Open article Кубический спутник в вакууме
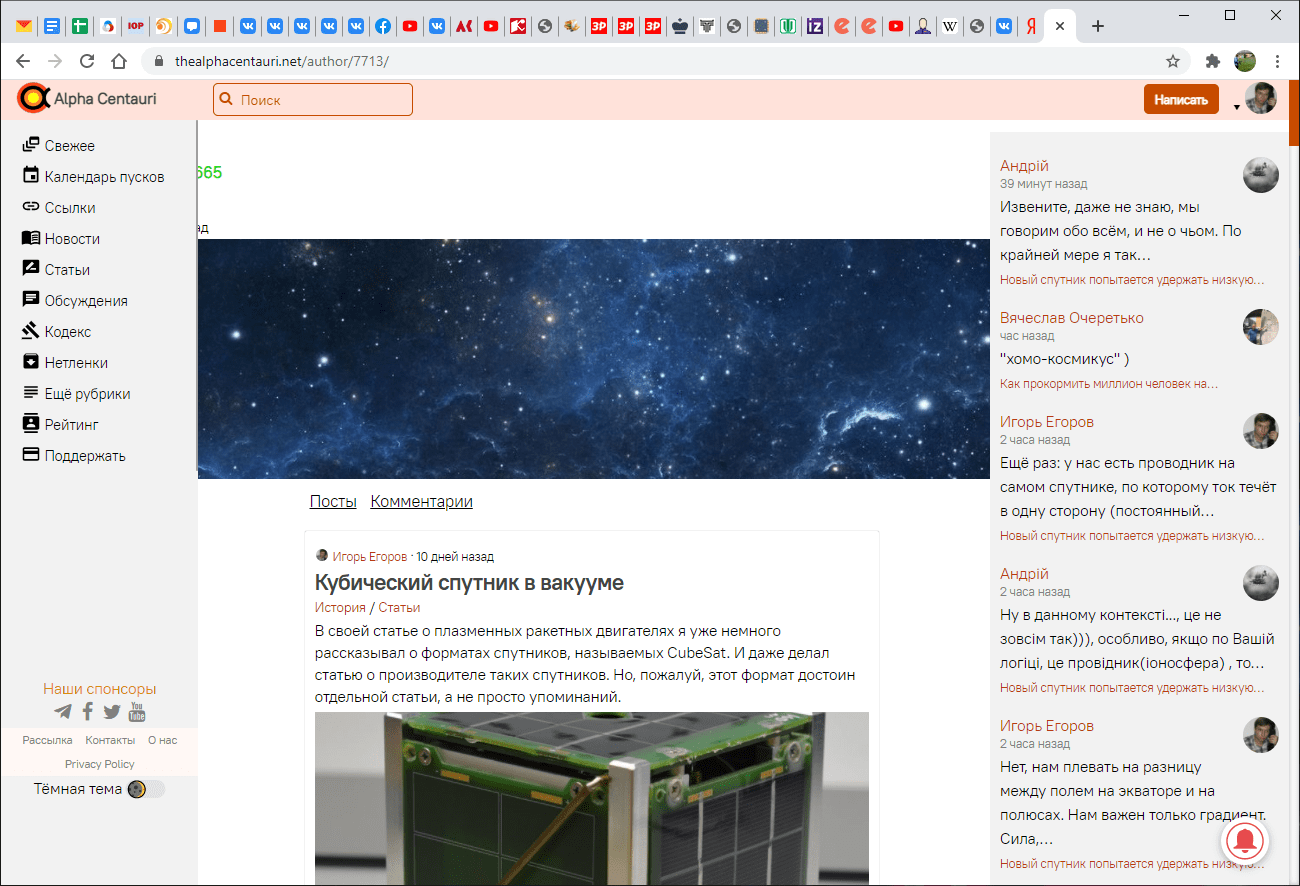 click(469, 583)
